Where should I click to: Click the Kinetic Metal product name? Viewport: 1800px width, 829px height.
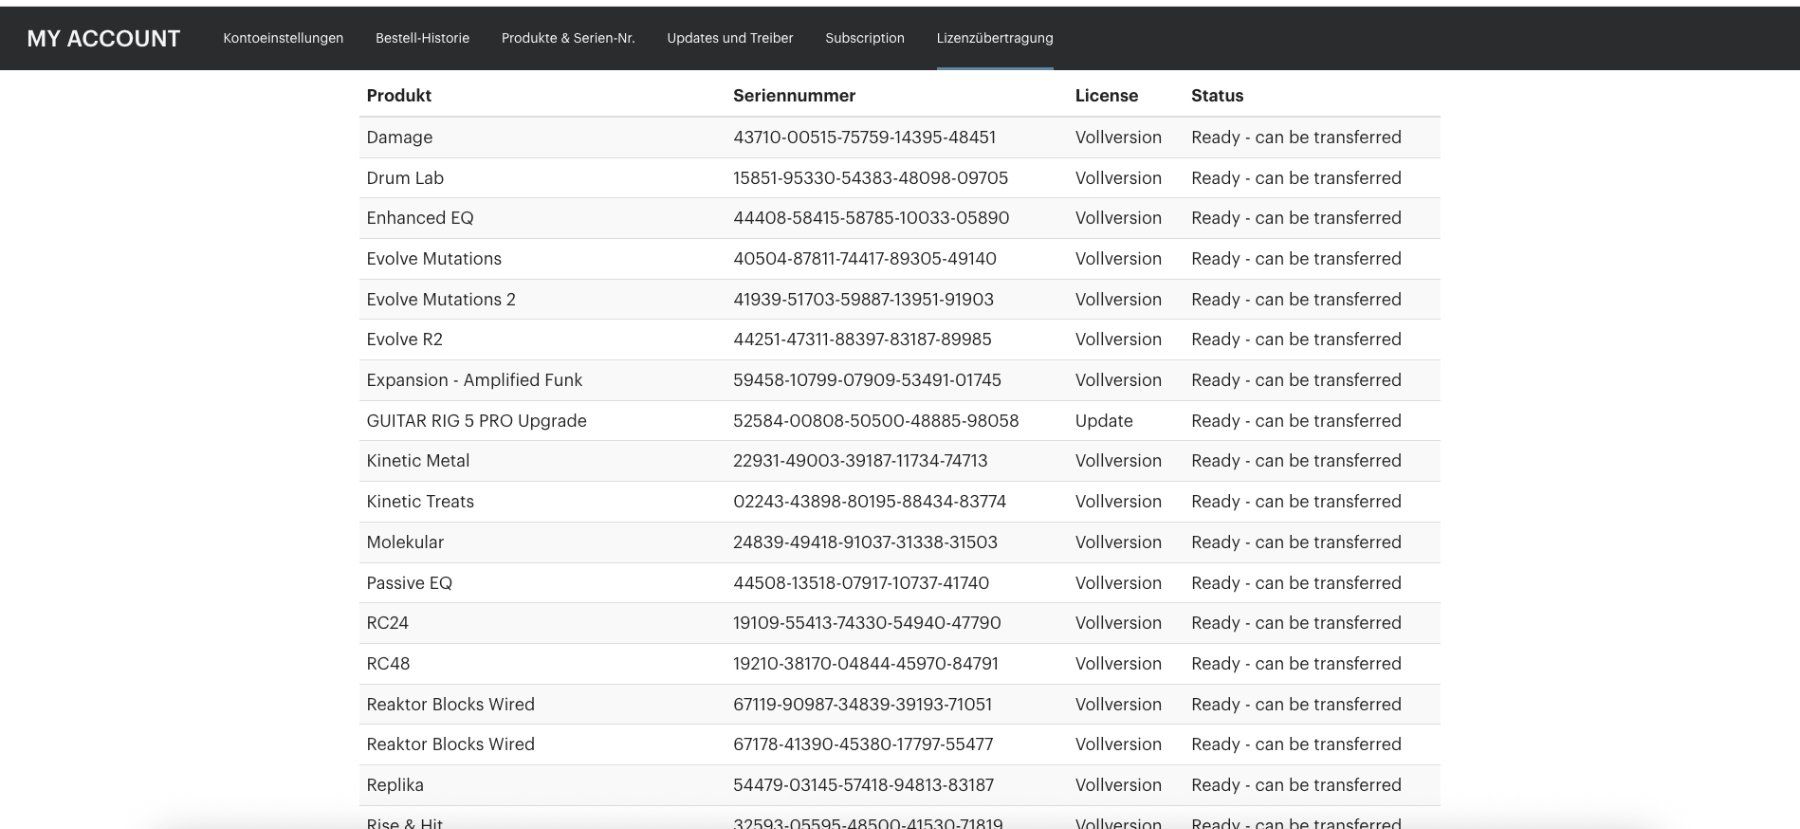coord(418,461)
